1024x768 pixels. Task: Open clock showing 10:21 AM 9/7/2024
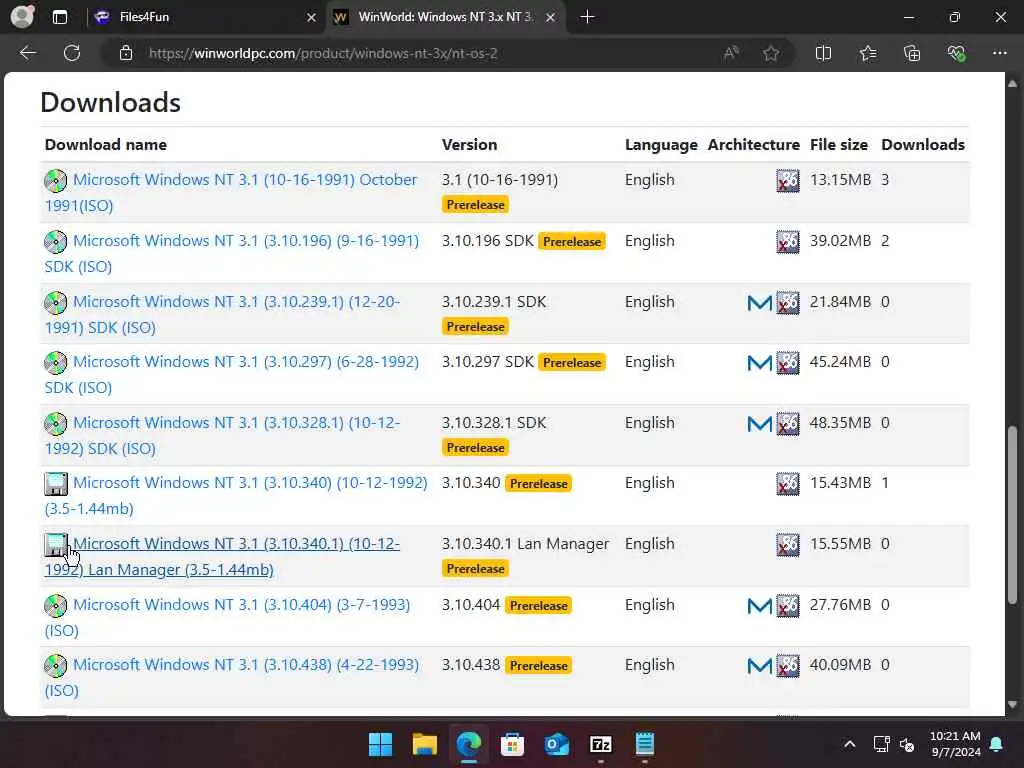pos(955,744)
